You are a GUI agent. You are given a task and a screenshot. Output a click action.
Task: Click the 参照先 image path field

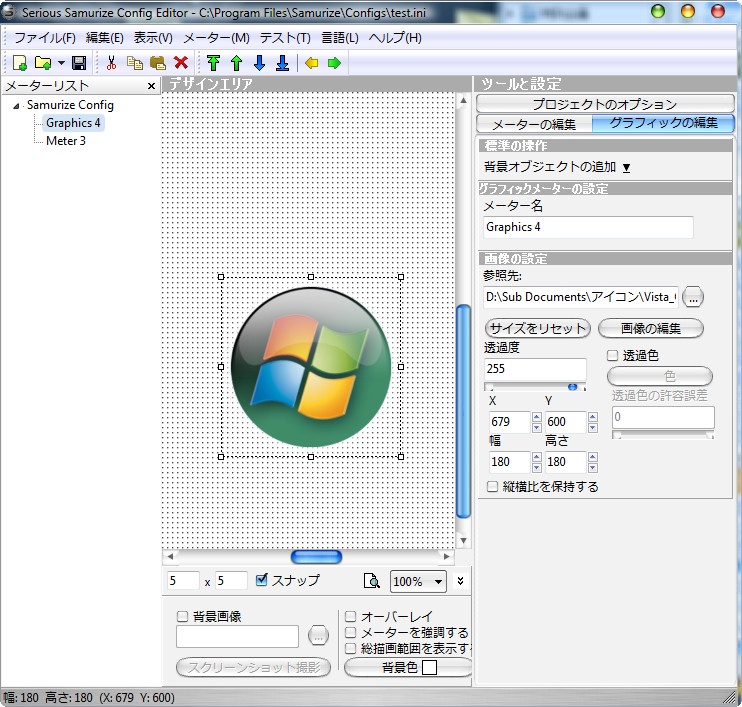pos(581,297)
